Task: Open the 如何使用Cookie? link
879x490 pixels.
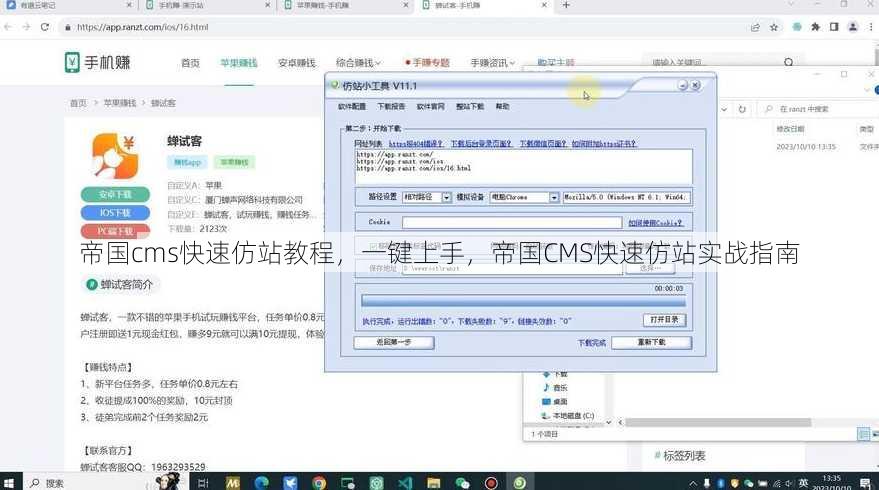Action: tap(655, 223)
